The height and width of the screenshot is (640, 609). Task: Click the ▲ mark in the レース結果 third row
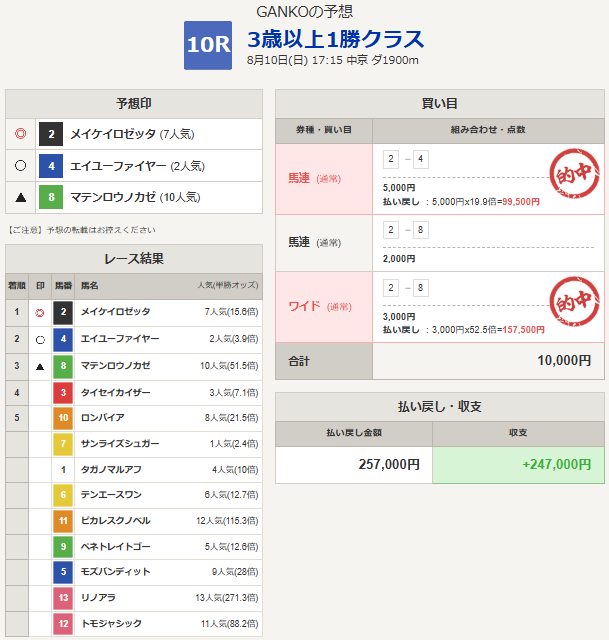click(40, 367)
